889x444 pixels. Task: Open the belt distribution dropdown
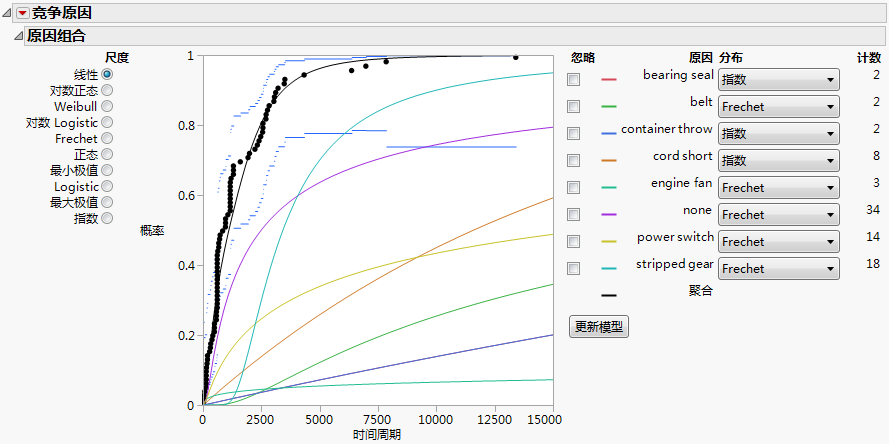tap(778, 107)
